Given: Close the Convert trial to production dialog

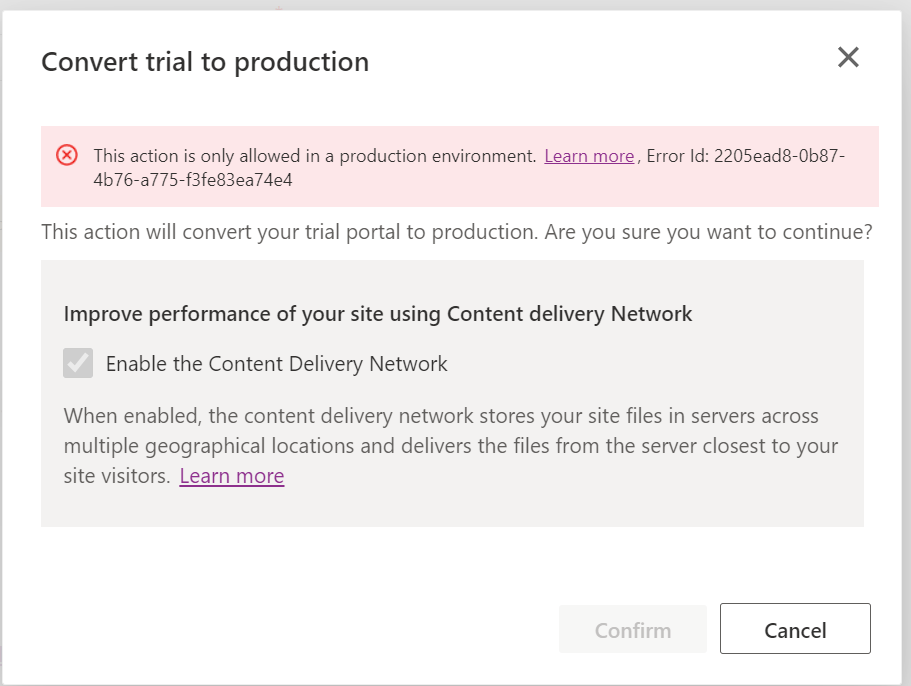Looking at the screenshot, I should (x=848, y=57).
